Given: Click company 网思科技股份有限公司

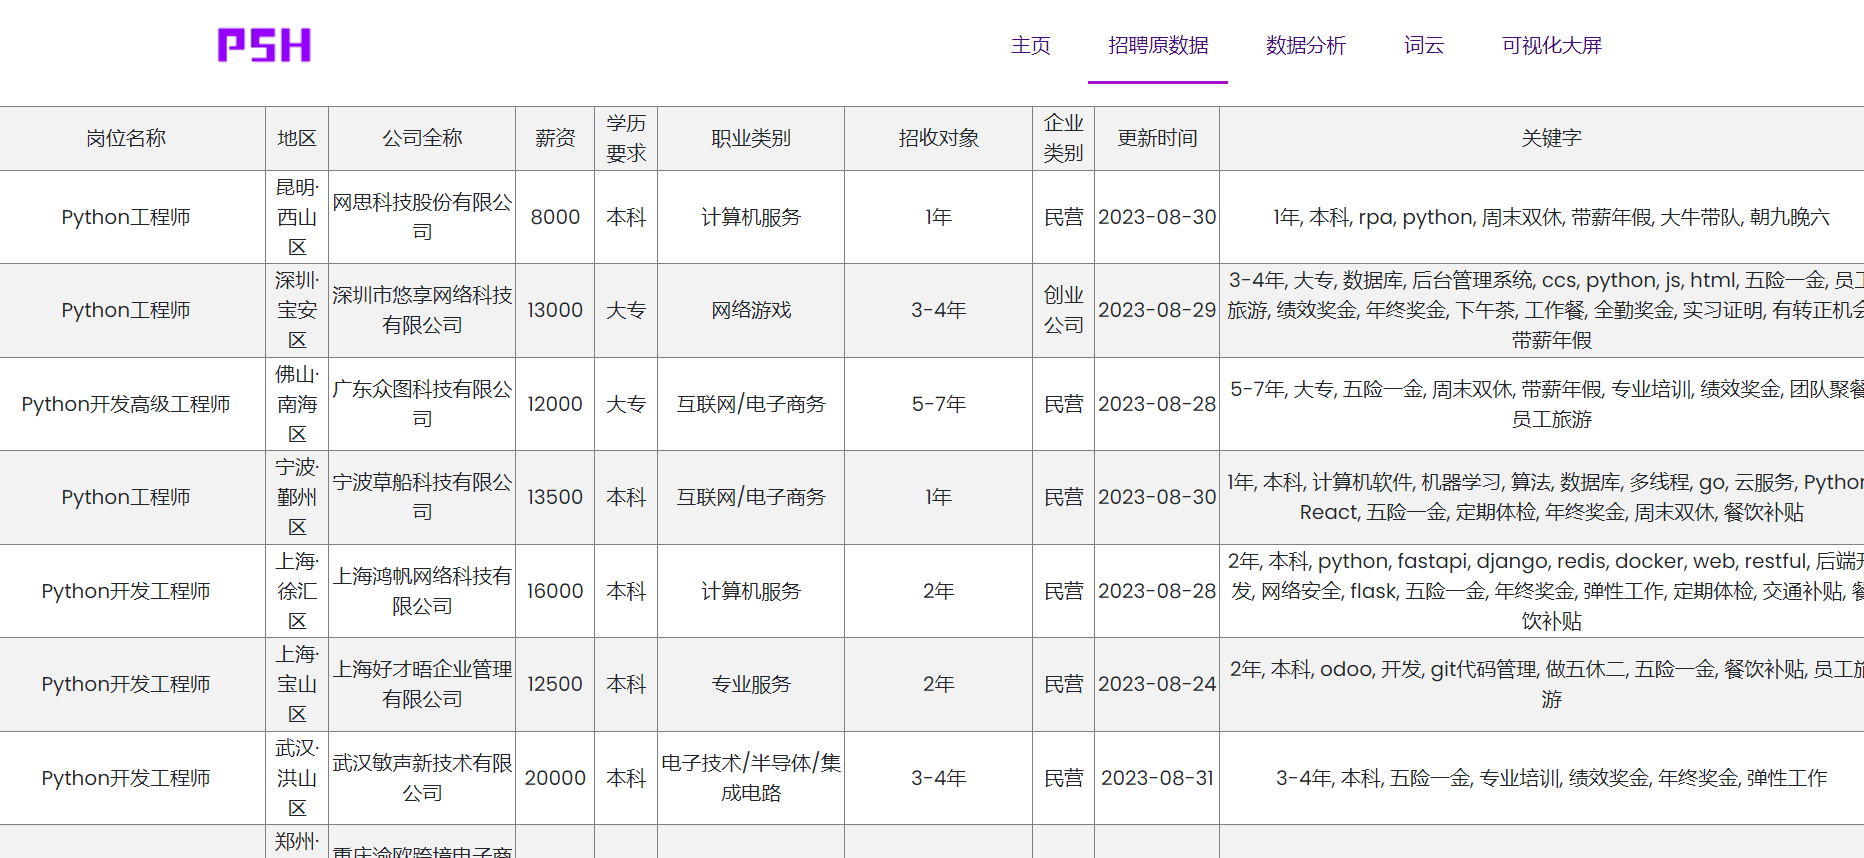Looking at the screenshot, I should click(422, 217).
